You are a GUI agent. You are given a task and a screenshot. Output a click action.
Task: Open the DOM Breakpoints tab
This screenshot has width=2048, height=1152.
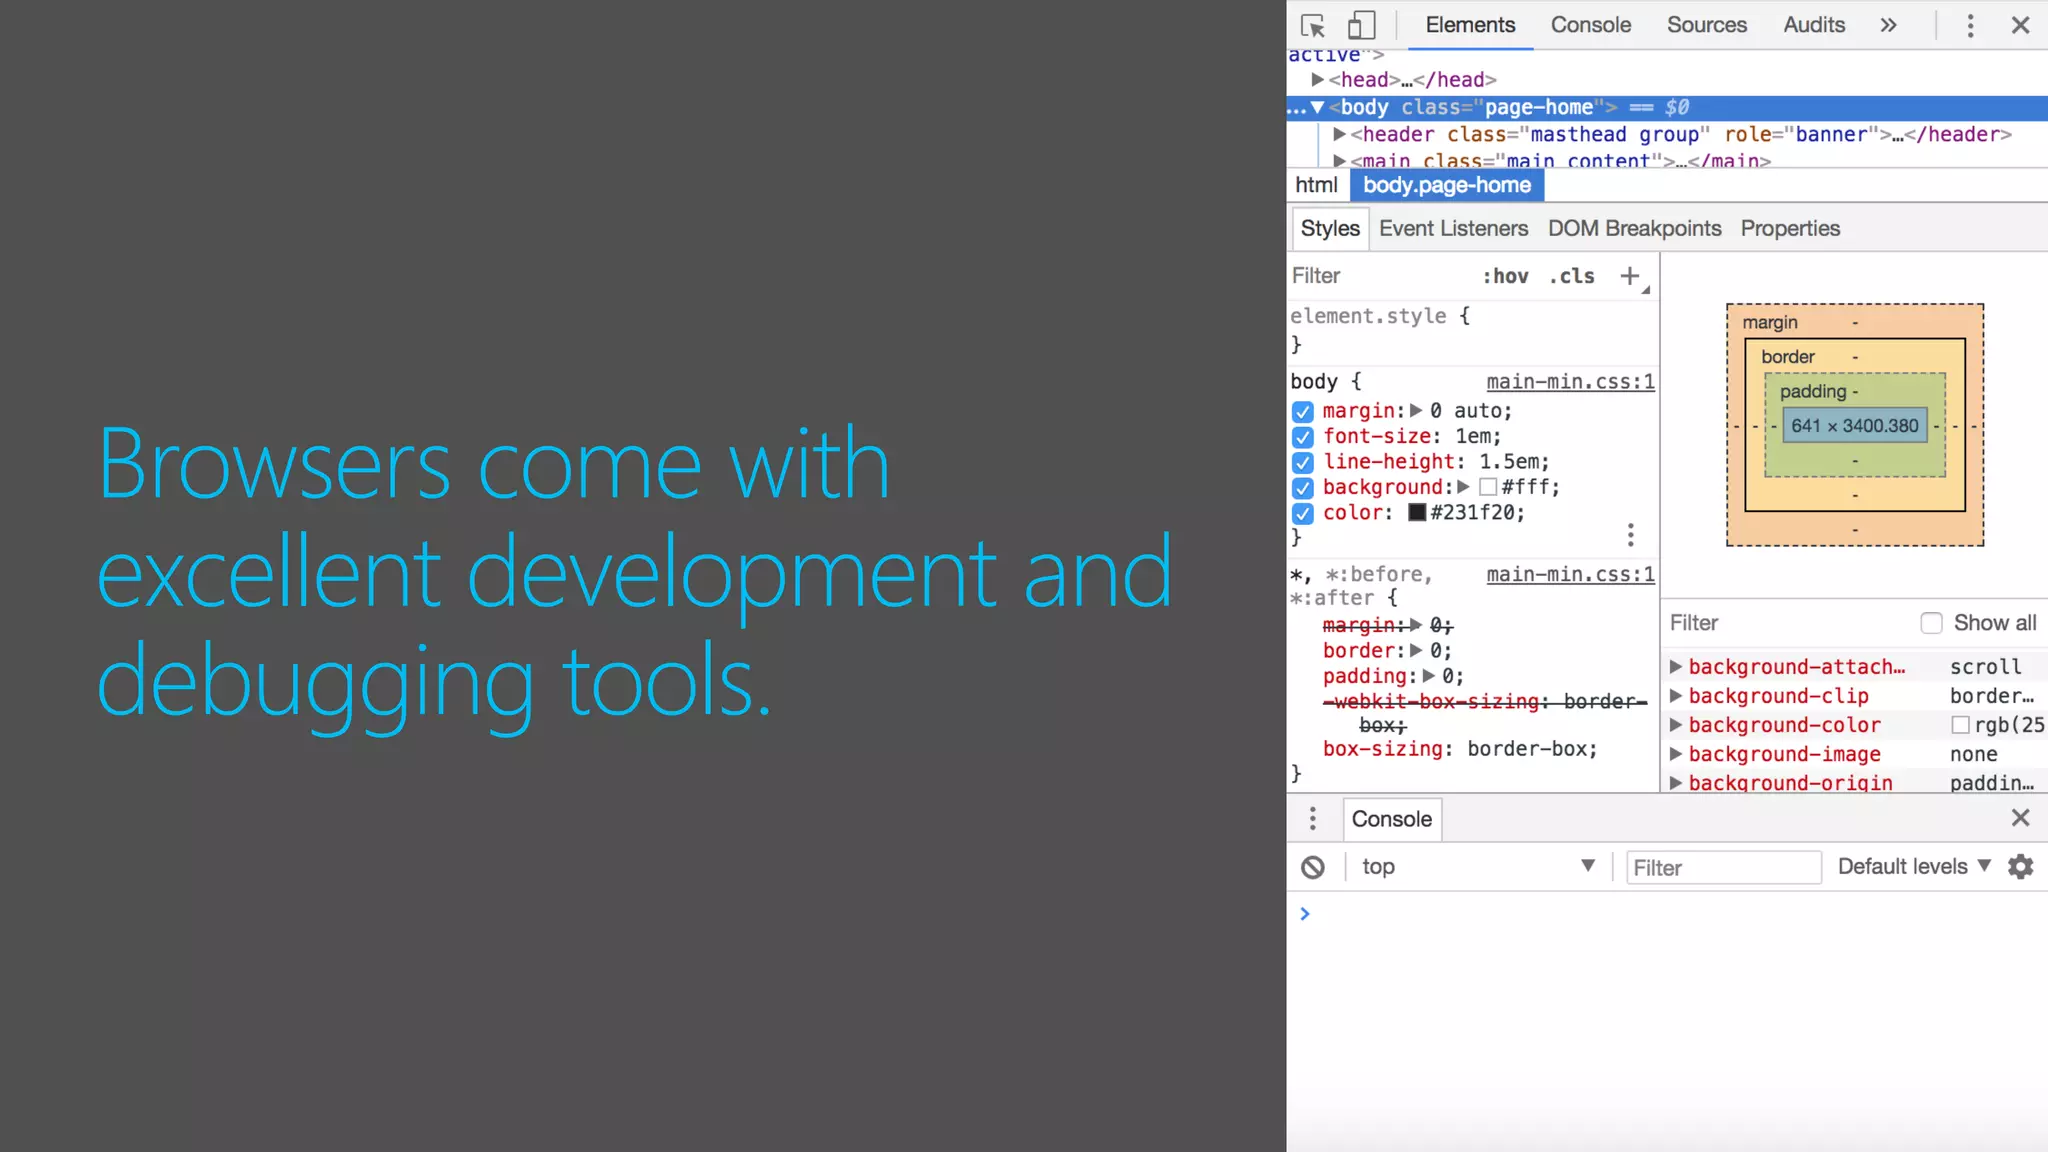point(1634,229)
